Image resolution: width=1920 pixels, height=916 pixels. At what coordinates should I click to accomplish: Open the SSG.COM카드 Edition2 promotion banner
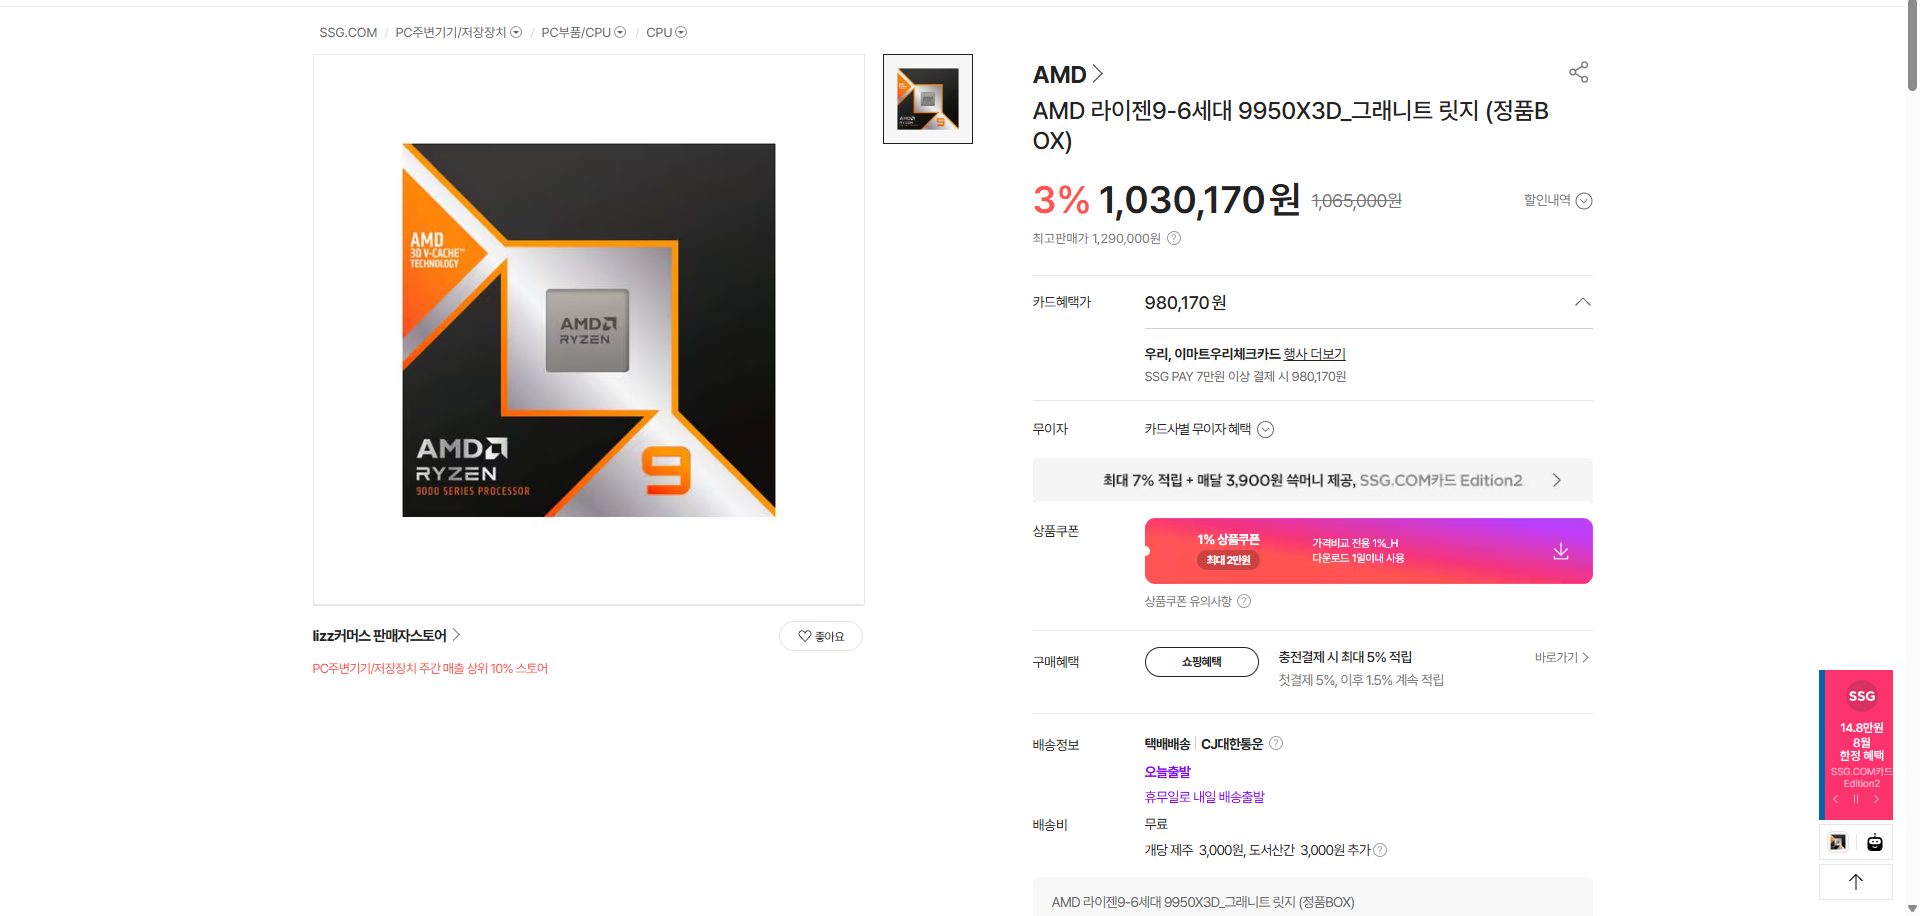tap(1312, 480)
